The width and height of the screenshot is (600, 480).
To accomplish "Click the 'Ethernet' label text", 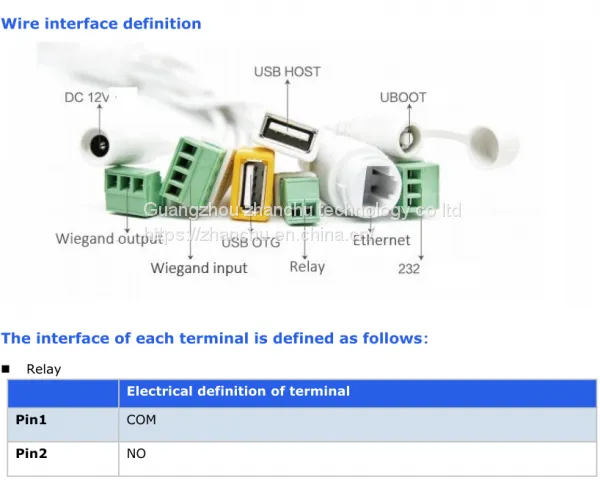I will 381,240.
